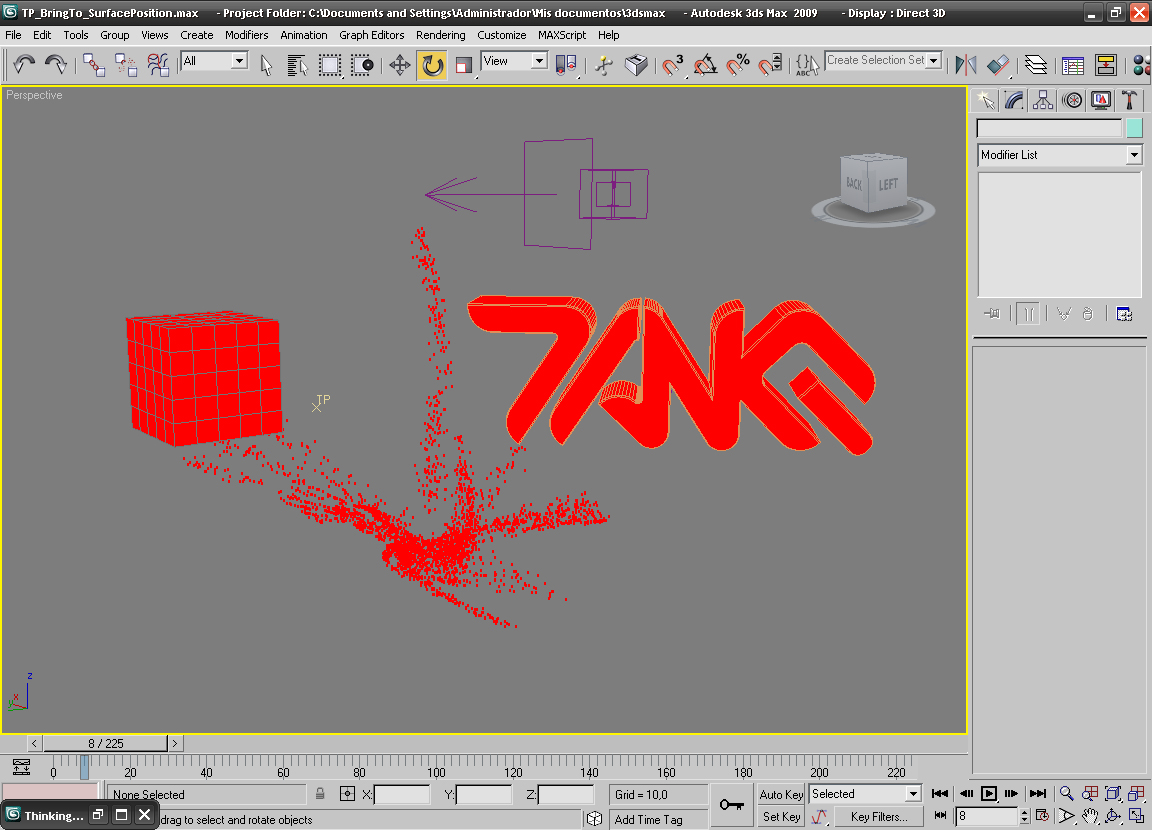The image size is (1152, 830).
Task: Click the Pin Stack icon
Action: (992, 314)
